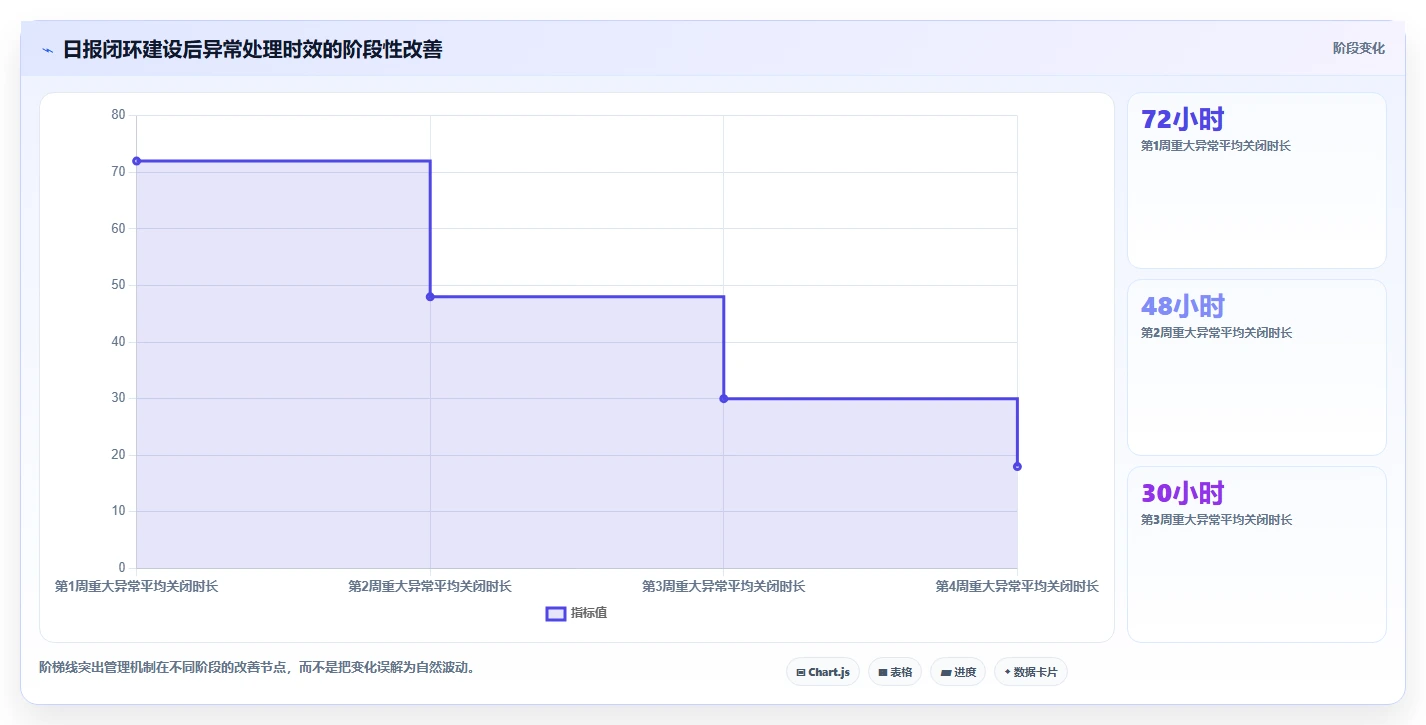Click the chart title 日报闭环建设后异常处理时效的阶段性改善
Viewport: 1426px width, 725px height.
(253, 49)
